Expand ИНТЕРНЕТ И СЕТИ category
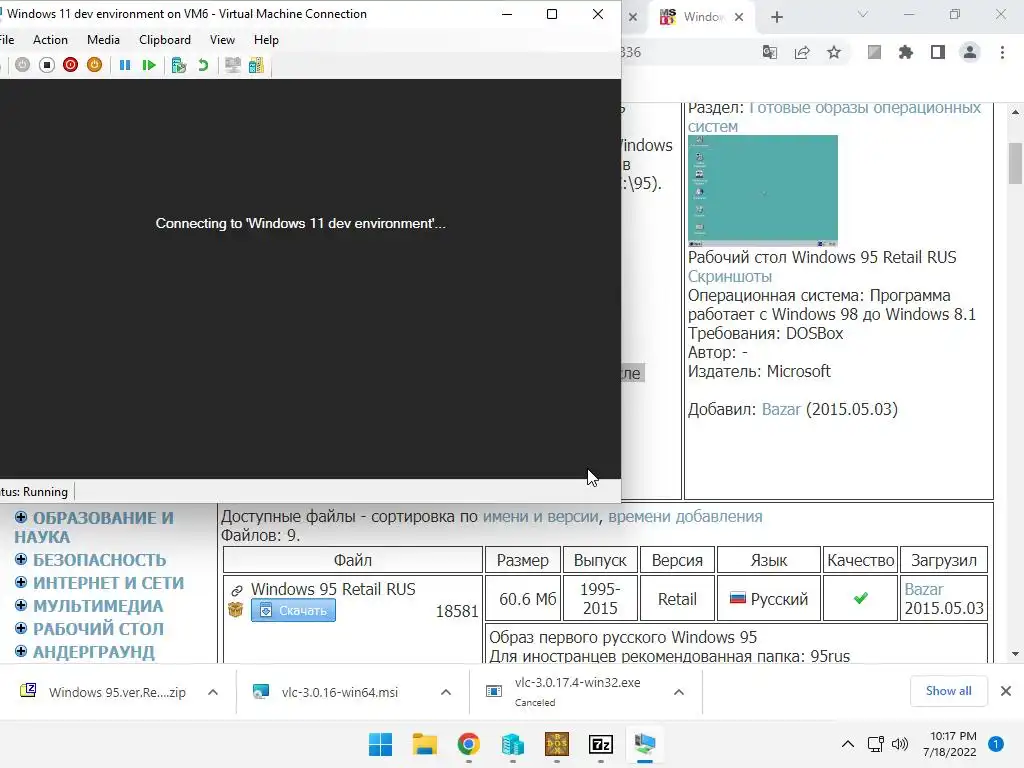The height and width of the screenshot is (768, 1024). pyautogui.click(x=21, y=583)
